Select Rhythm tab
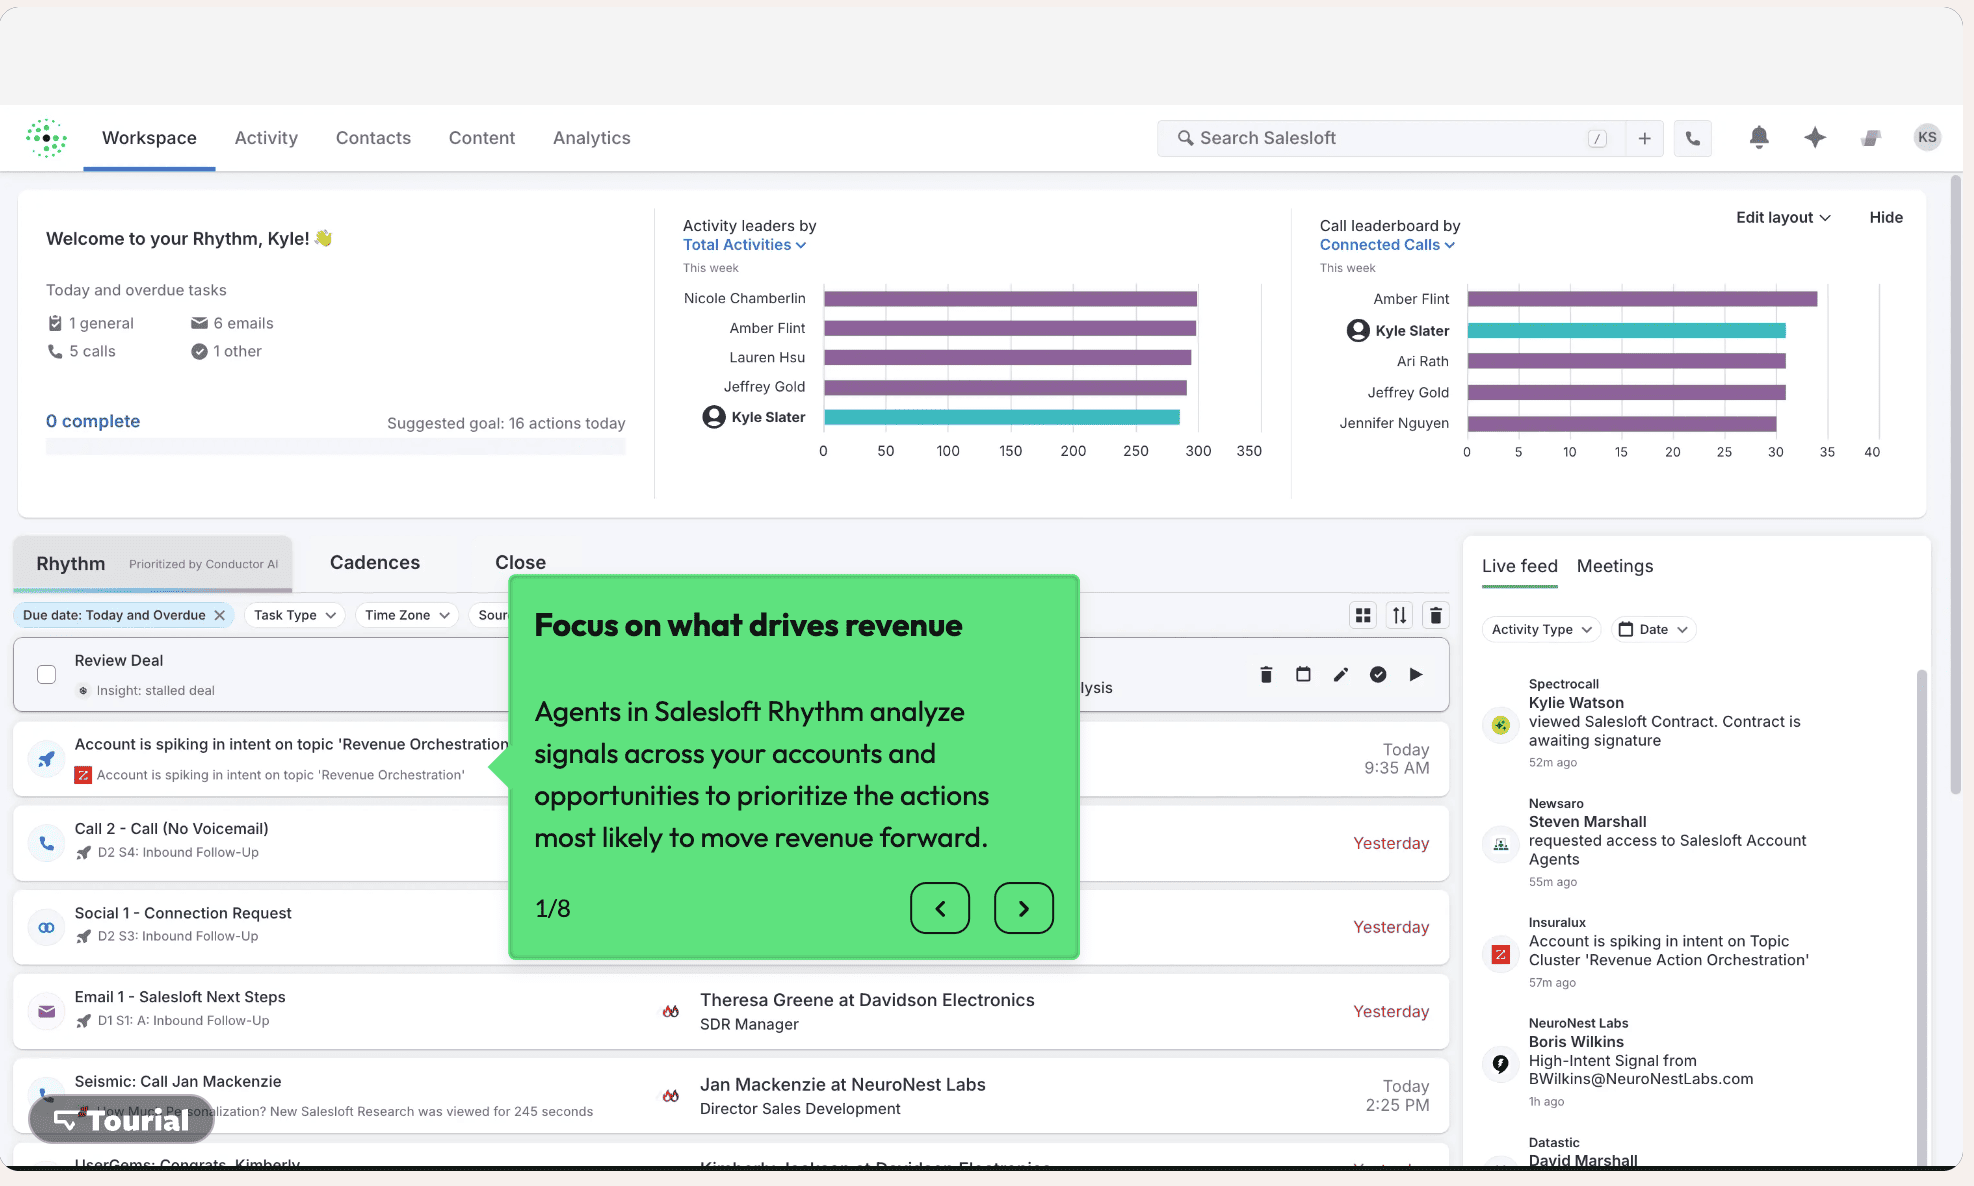 point(153,564)
